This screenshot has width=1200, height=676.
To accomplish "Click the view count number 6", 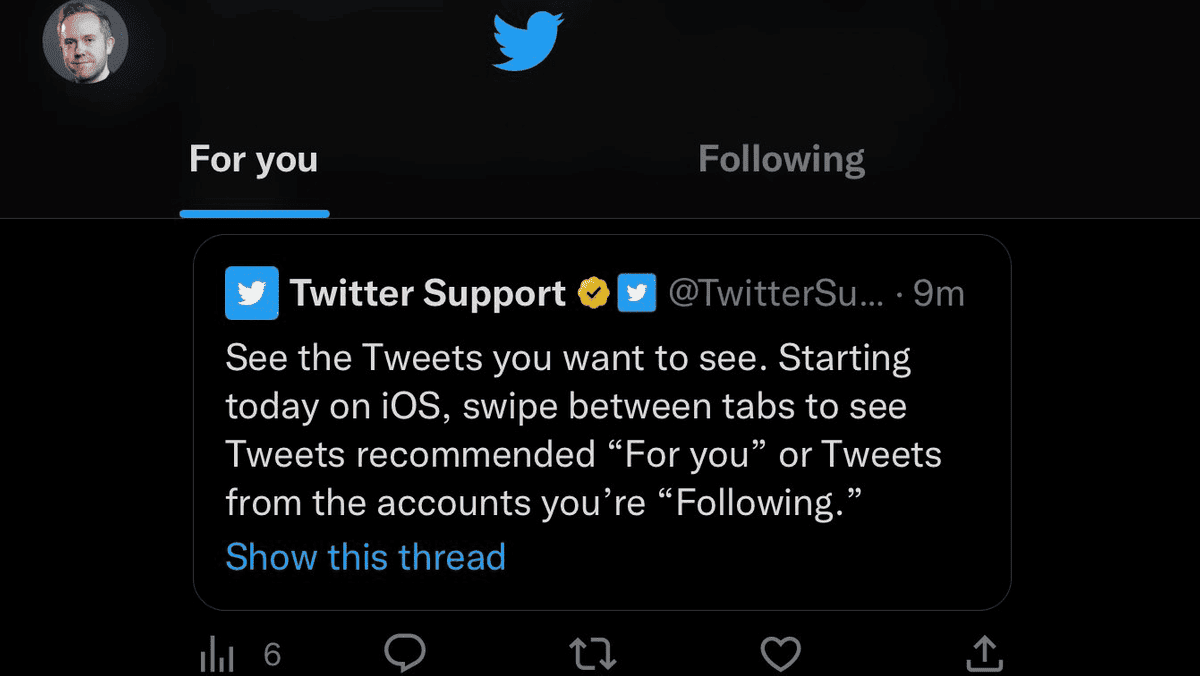I will tap(272, 656).
